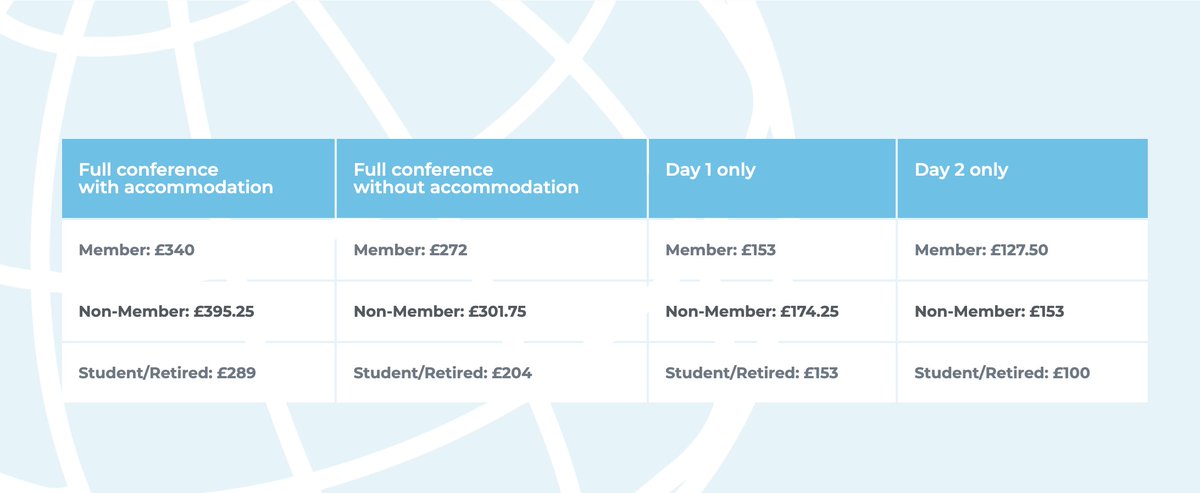The height and width of the screenshot is (493, 1200).
Task: Select Student/Retired £289 price cell
Action: 167,373
